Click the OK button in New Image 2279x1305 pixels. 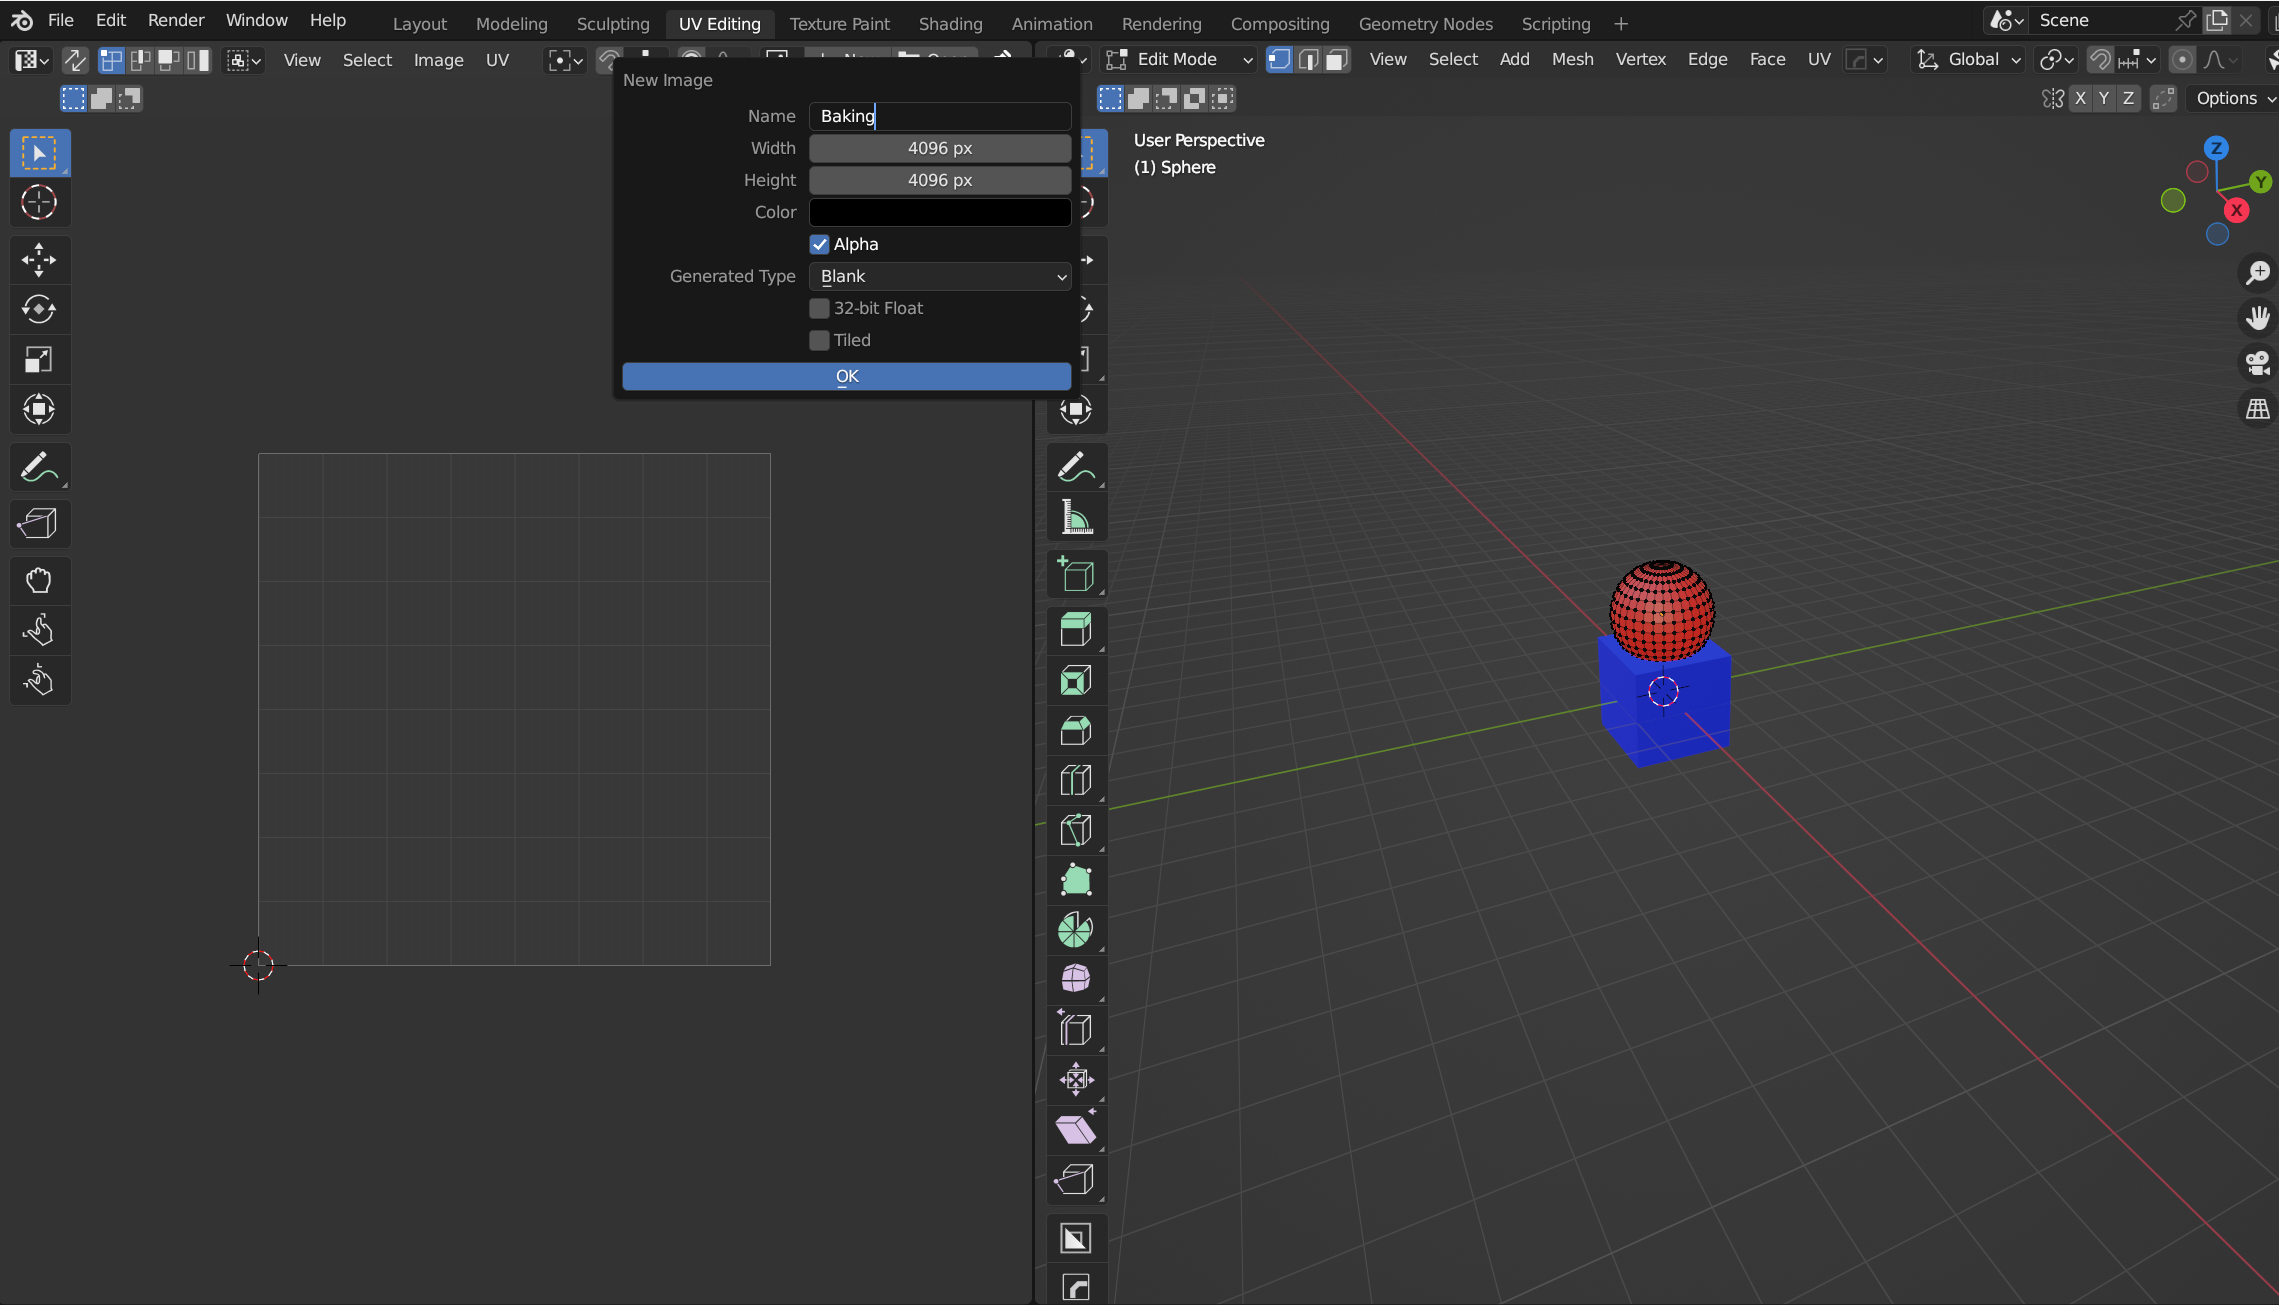846,376
